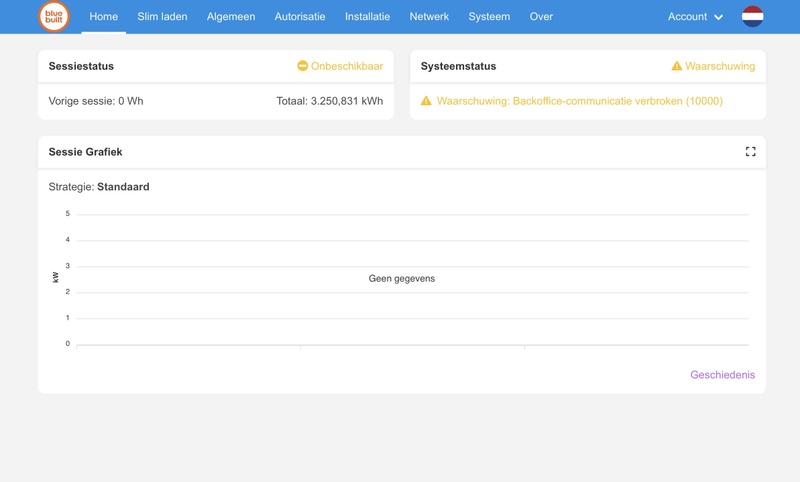Click the Sessiestatus heading
Screen dimensions: 800x482
tap(81, 66)
